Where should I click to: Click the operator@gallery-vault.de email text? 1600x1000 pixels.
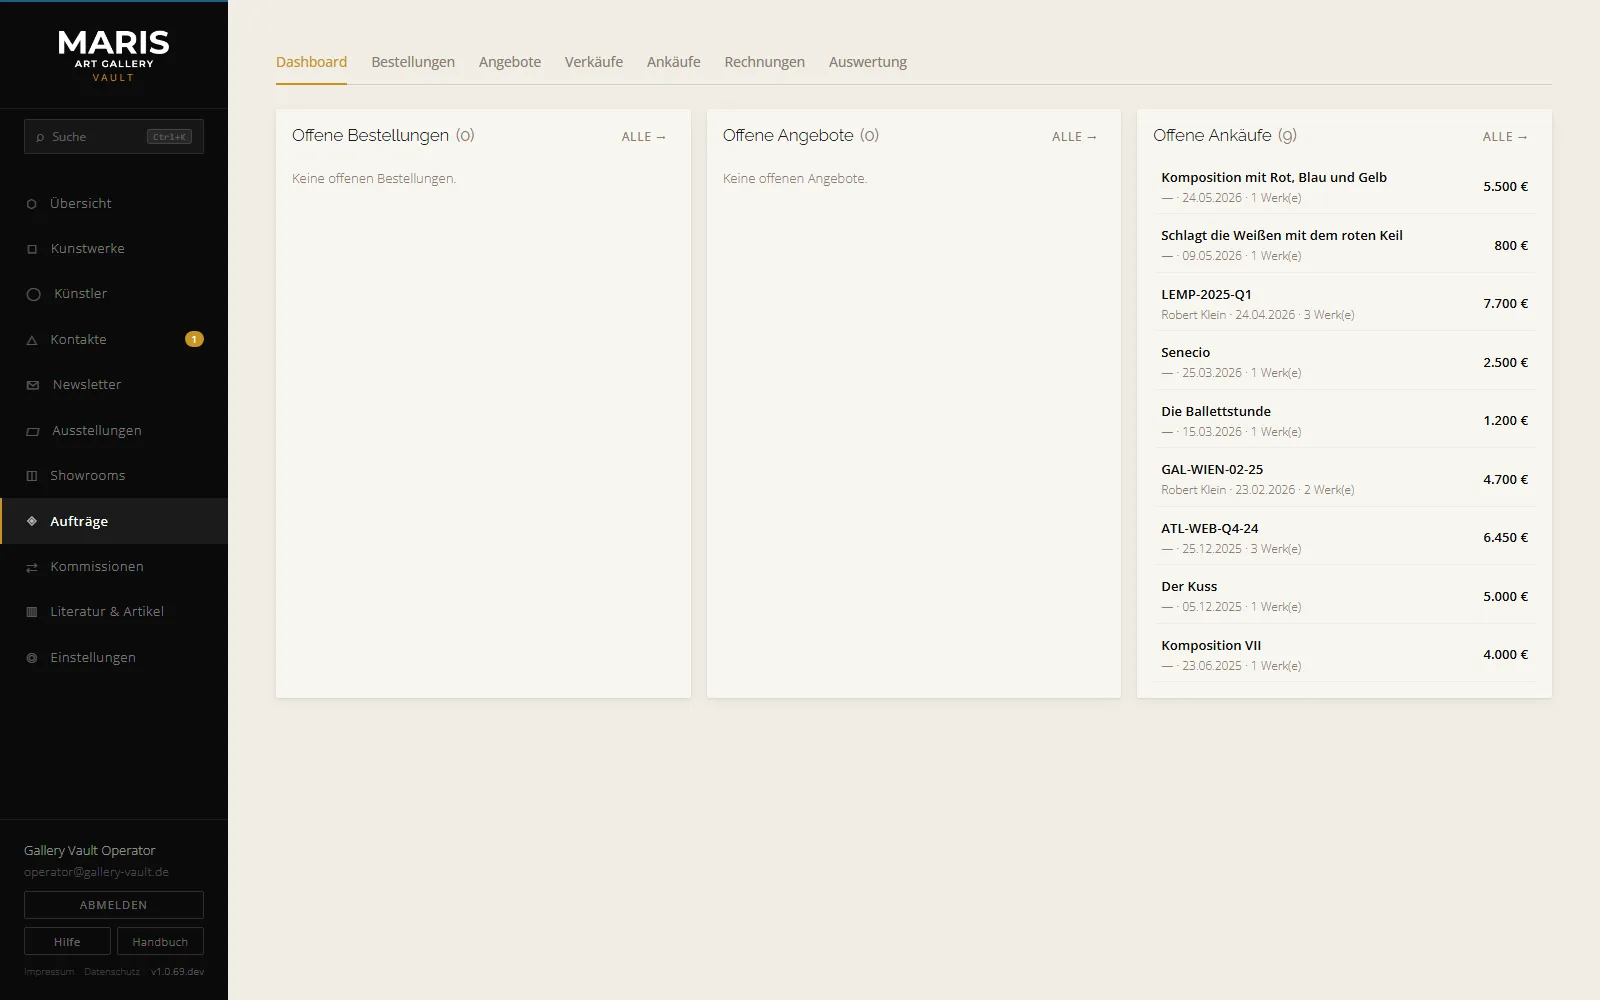point(96,872)
